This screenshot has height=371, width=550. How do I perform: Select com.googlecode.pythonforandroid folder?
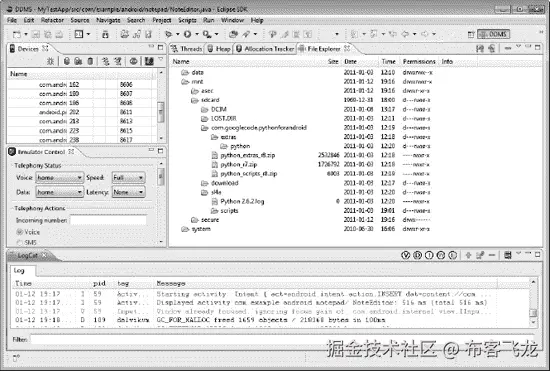click(259, 128)
